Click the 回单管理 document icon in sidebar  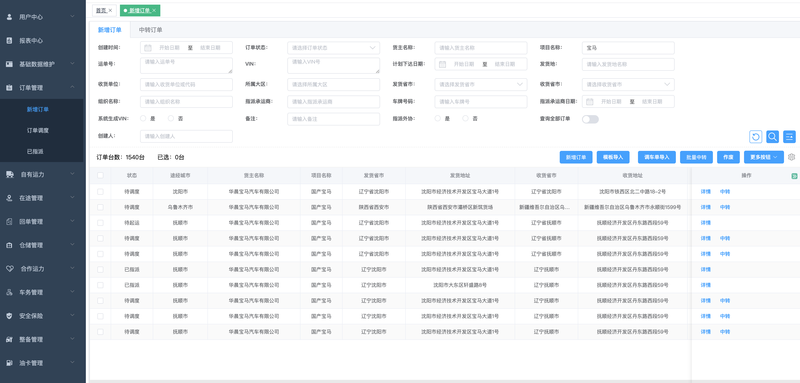point(9,222)
